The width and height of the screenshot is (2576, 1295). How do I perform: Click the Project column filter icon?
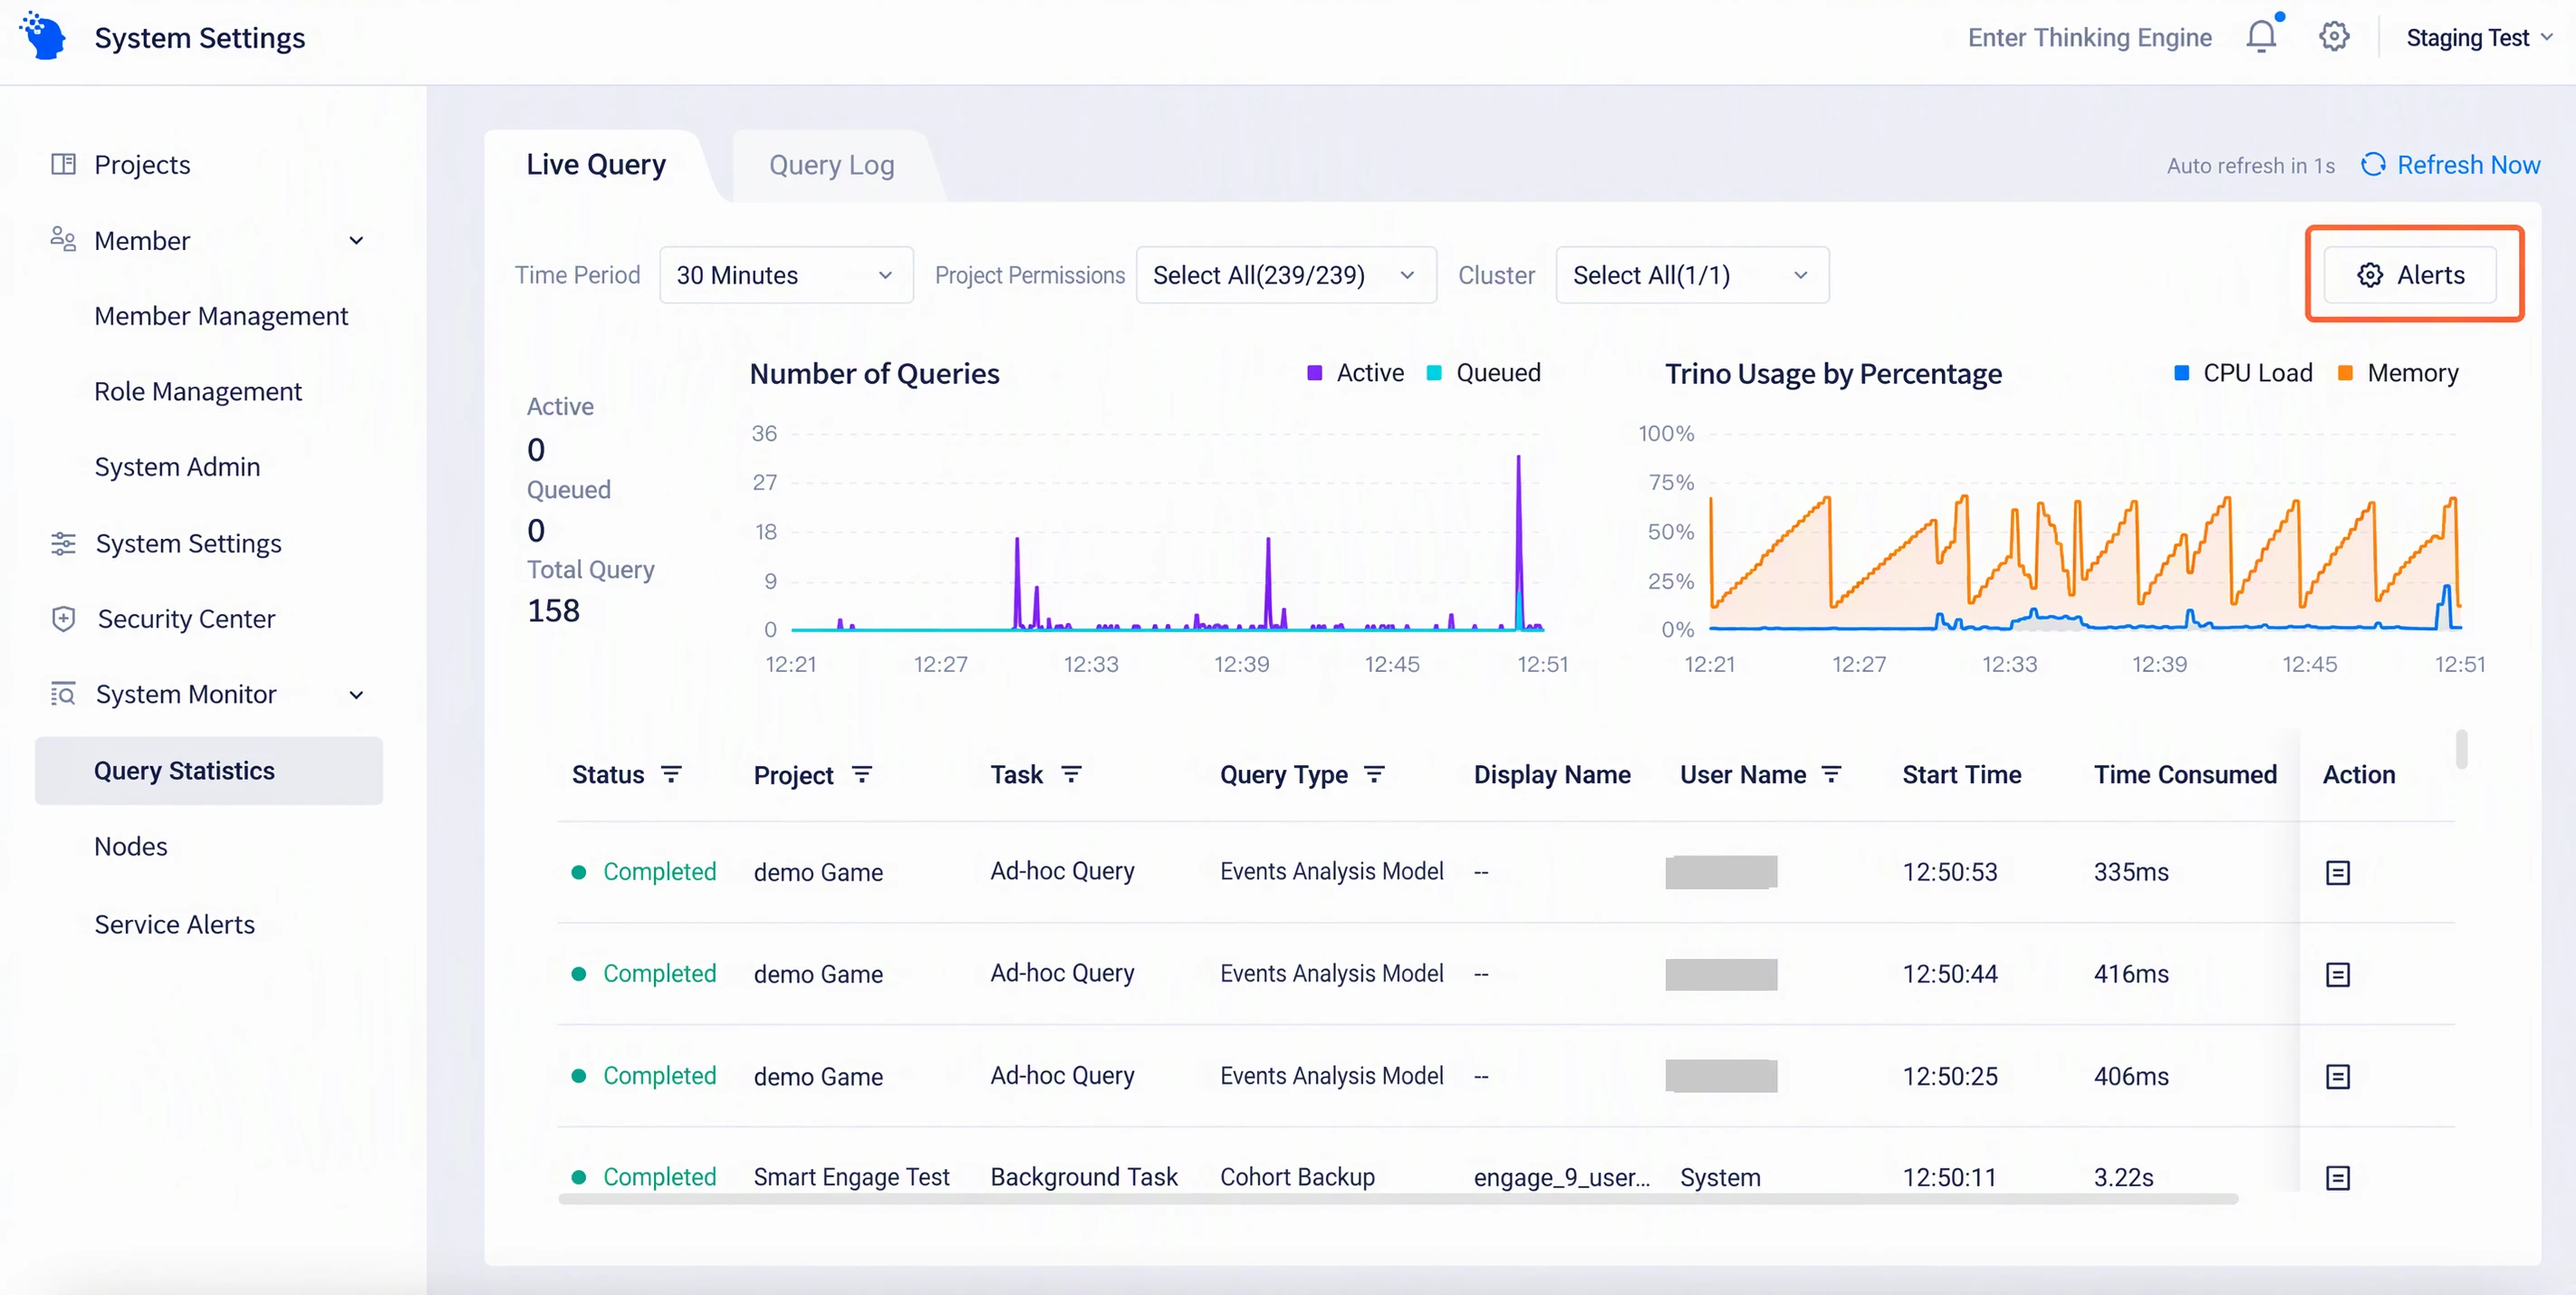(861, 774)
